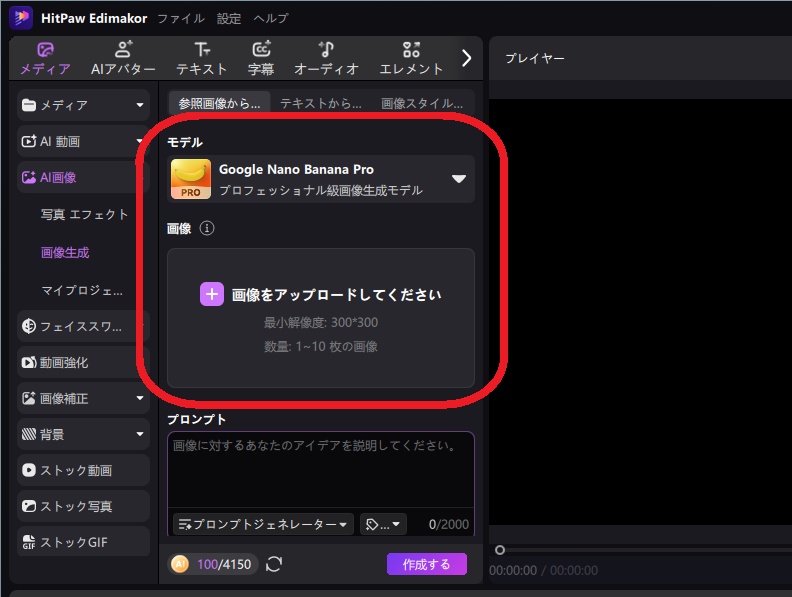792x597 pixels.
Task: Expand the メディア sidebar dropdown arrow
Action: (140, 105)
